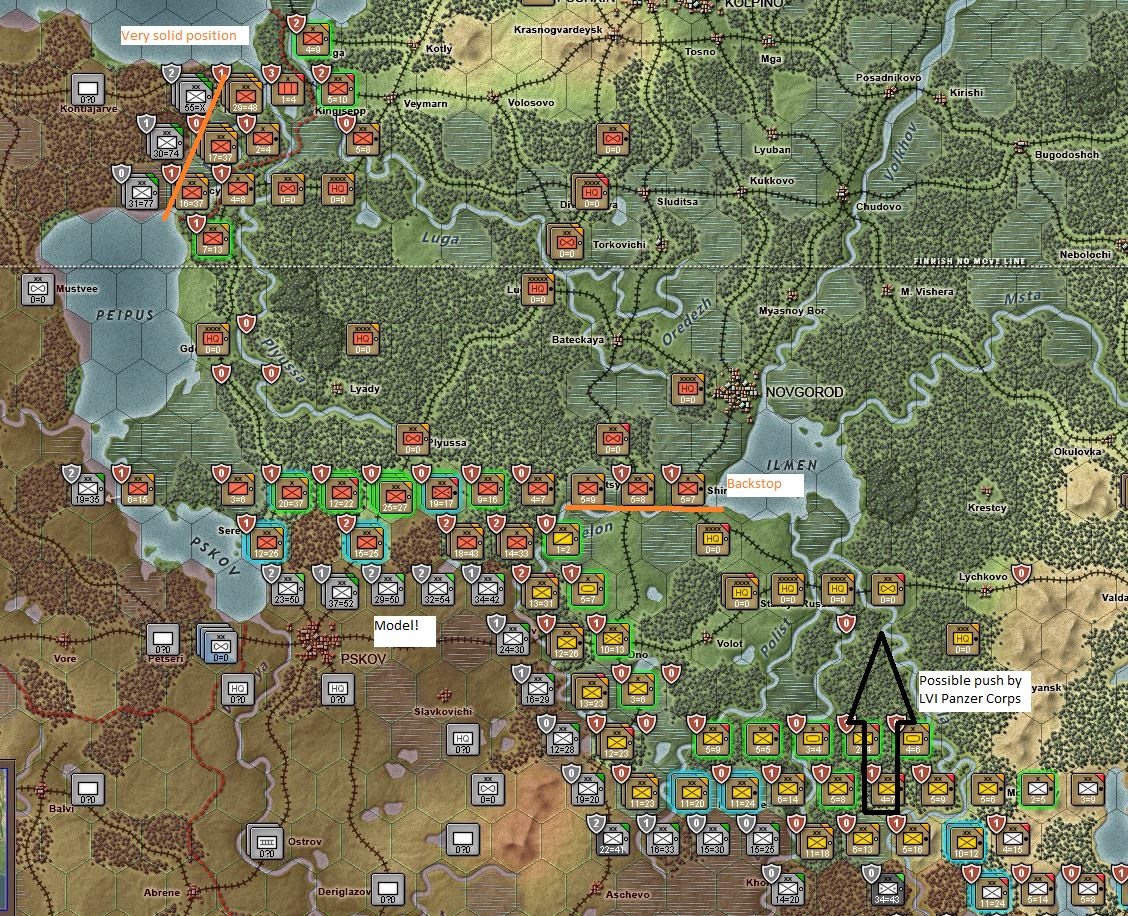The width and height of the screenshot is (1128, 916).
Task: Click the red 6=15 division counter
Action: point(138,488)
